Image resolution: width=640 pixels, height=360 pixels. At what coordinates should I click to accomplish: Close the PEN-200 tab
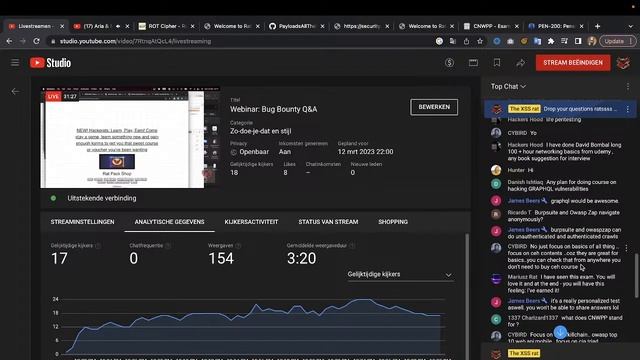pos(582,26)
